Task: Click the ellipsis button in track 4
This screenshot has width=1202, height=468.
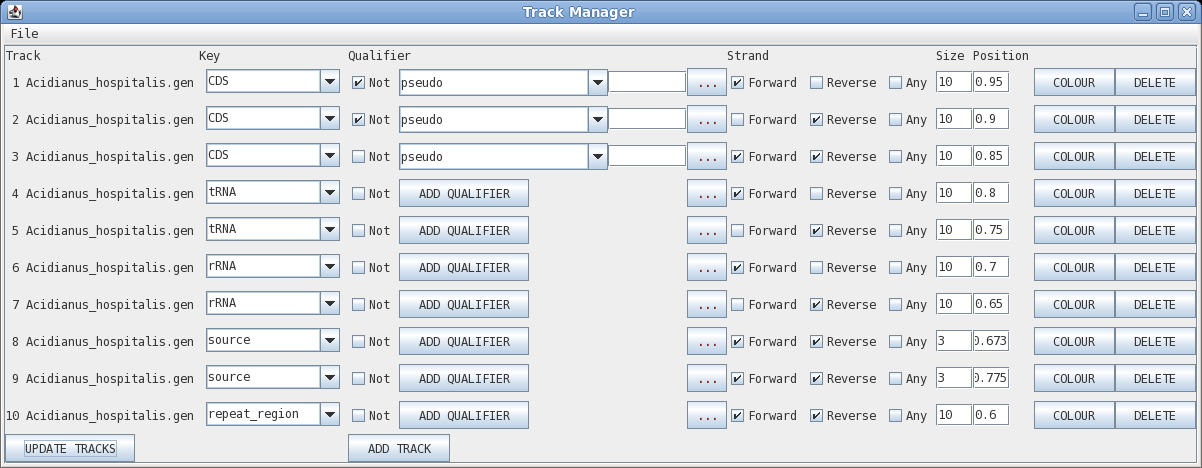Action: (706, 194)
